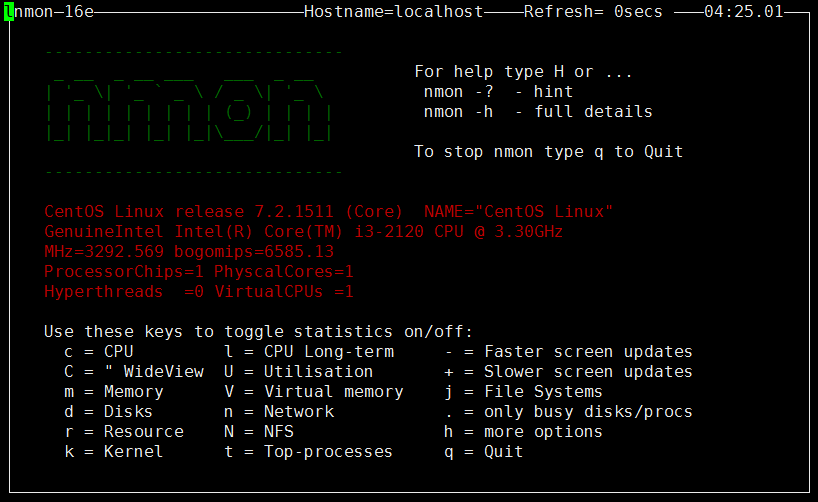The width and height of the screenshot is (818, 502).
Task: Click the 'k = Kernel' entry
Action: coord(114,452)
